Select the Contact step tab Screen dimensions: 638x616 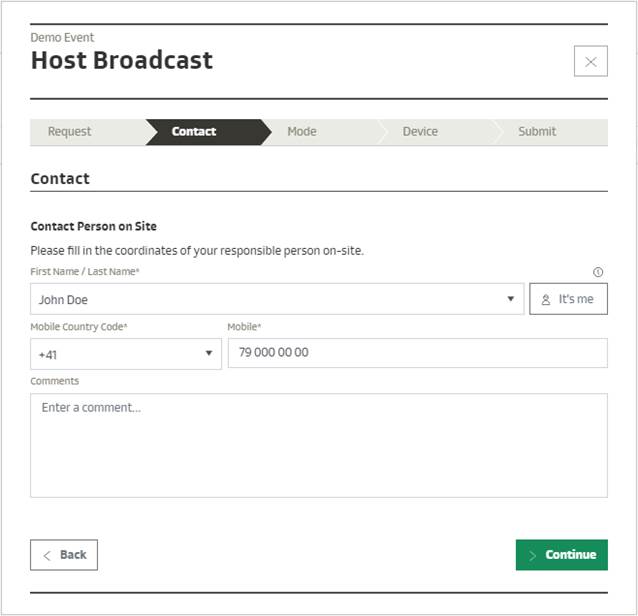[x=194, y=132]
